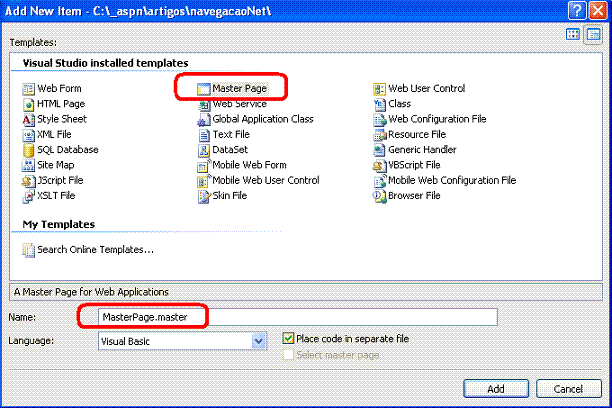This screenshot has height=408, width=612.
Task: Click the Name input field
Action: tap(298, 317)
